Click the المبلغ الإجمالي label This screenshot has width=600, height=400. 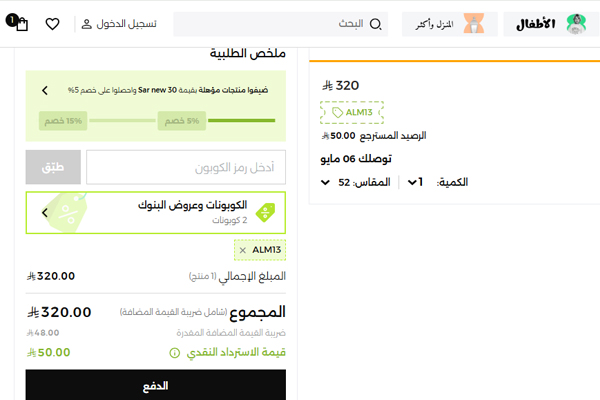pyautogui.click(x=252, y=276)
